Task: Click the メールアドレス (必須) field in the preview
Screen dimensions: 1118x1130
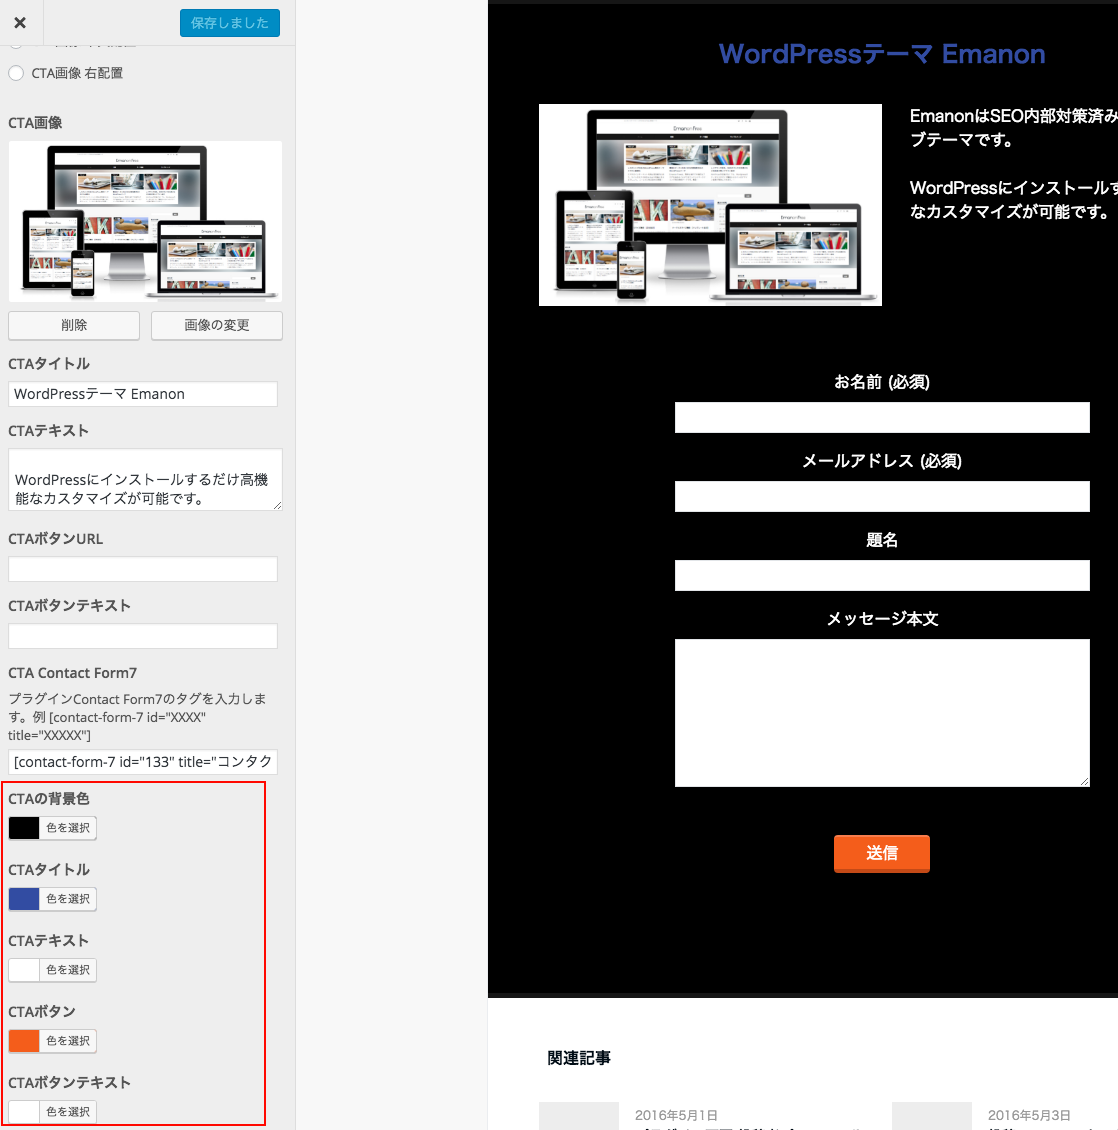Action: (882, 497)
